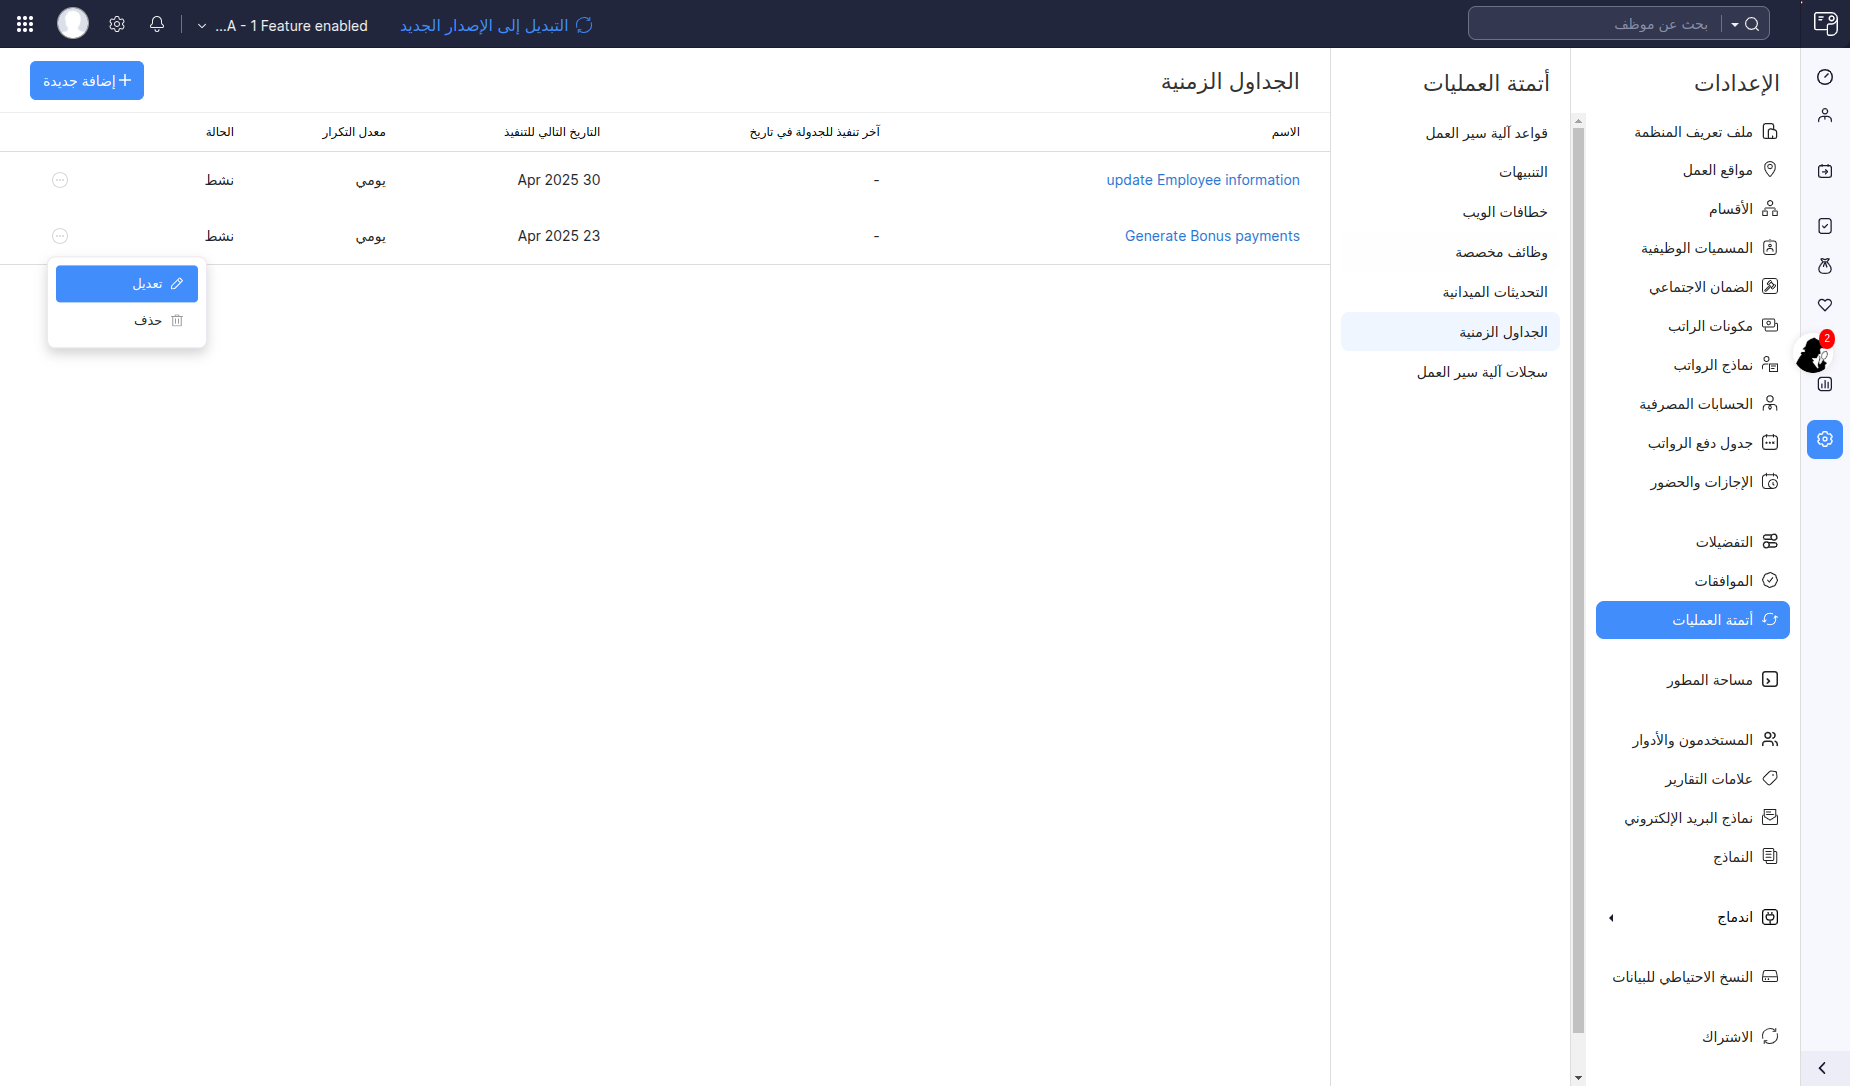Screen dimensions: 1850x1086
Task: Open the search filter dropdown arrow
Action: coord(1735,24)
